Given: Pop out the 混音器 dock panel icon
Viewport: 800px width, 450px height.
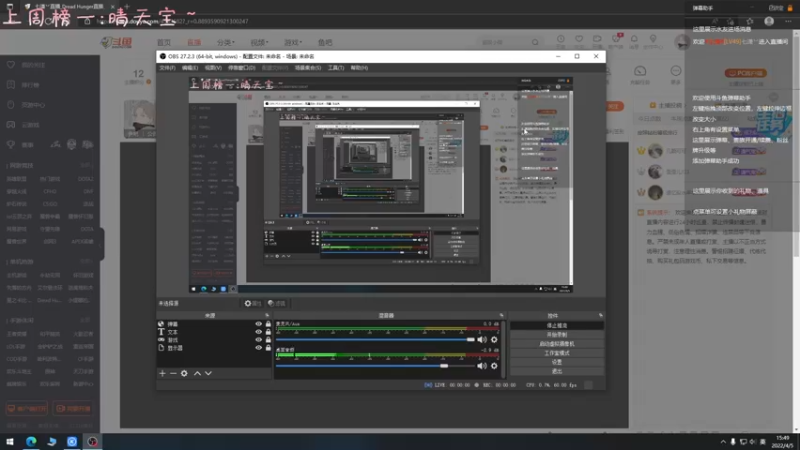Looking at the screenshot, I should click(x=502, y=315).
